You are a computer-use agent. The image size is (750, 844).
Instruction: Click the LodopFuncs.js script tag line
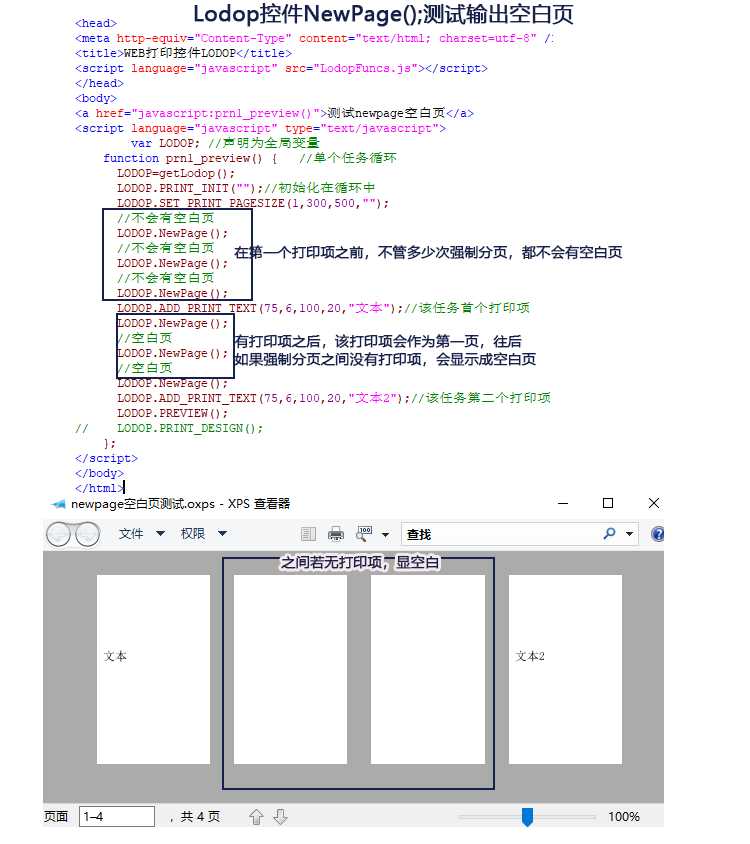click(x=281, y=68)
